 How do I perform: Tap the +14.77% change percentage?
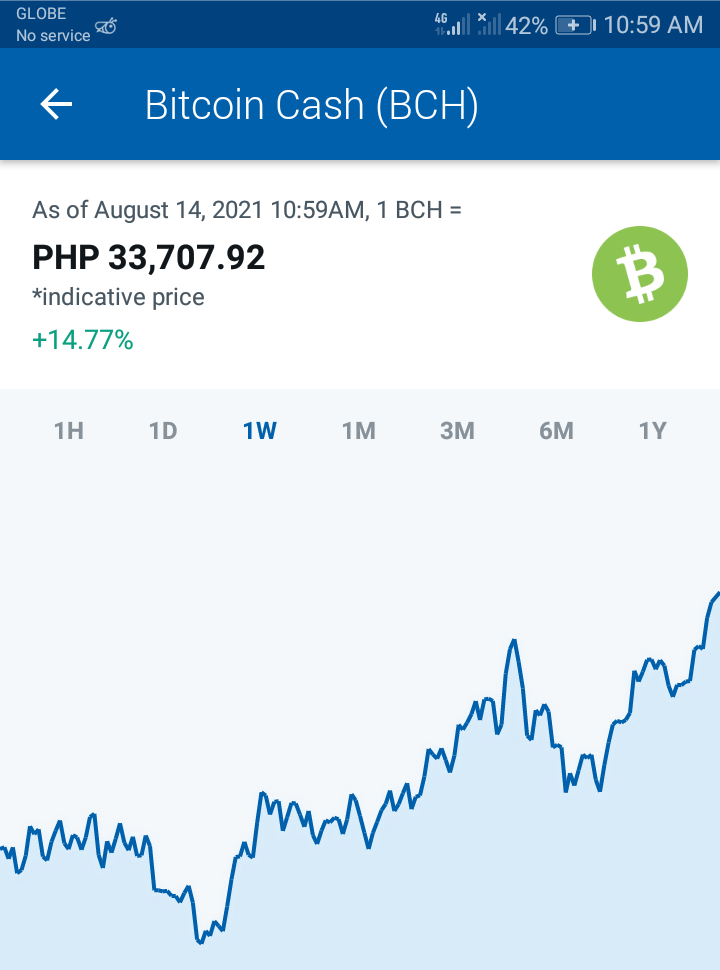tap(83, 340)
